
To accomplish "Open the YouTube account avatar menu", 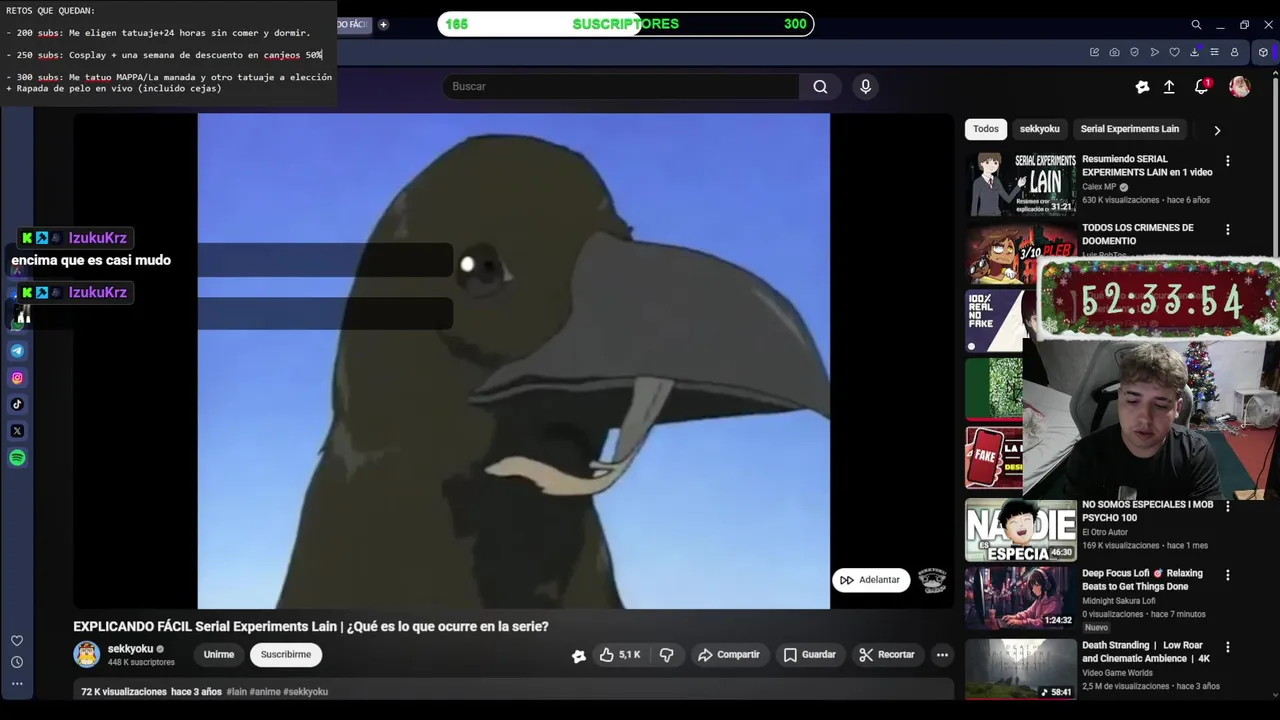I will tap(1239, 87).
